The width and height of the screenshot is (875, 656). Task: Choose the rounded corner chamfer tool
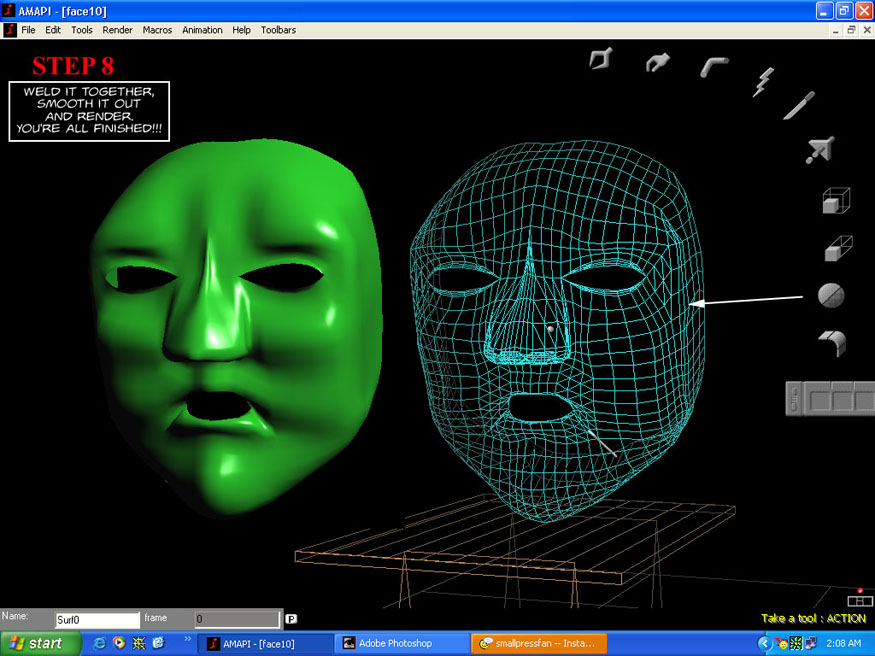point(832,343)
